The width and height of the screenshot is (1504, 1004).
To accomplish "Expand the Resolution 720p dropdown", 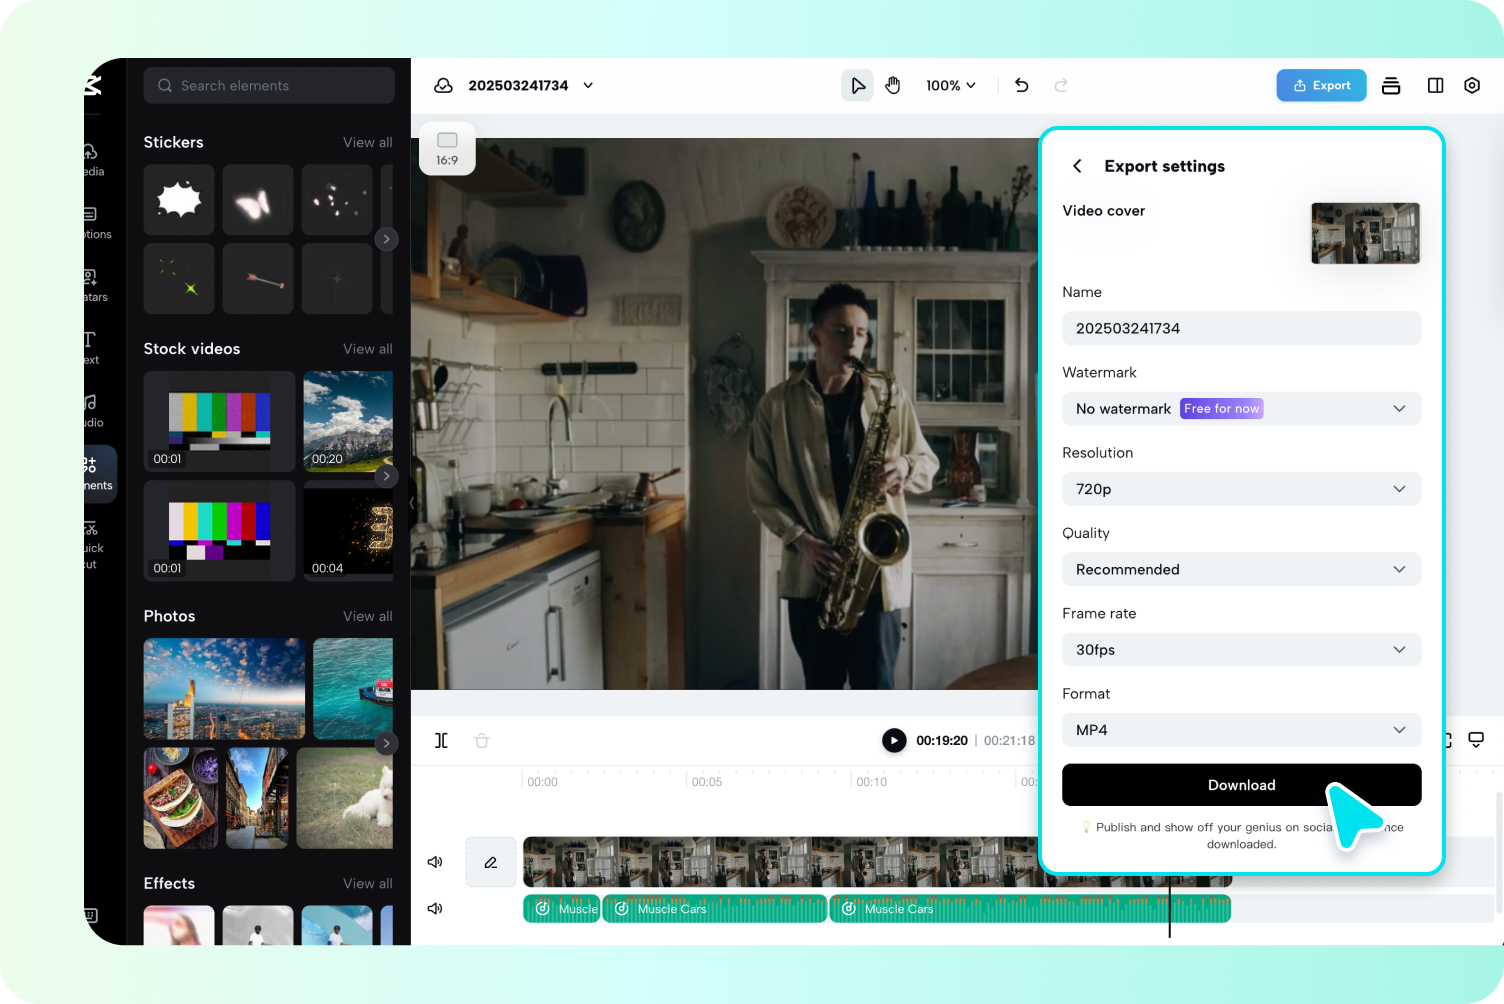I will pos(1241,489).
